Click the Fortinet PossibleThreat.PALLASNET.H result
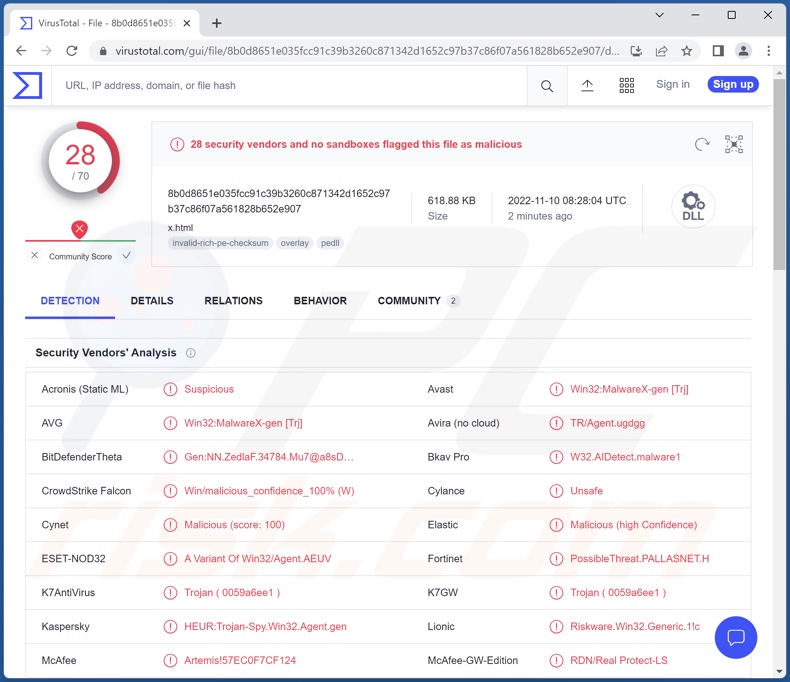Viewport: 790px width, 682px height. point(639,559)
